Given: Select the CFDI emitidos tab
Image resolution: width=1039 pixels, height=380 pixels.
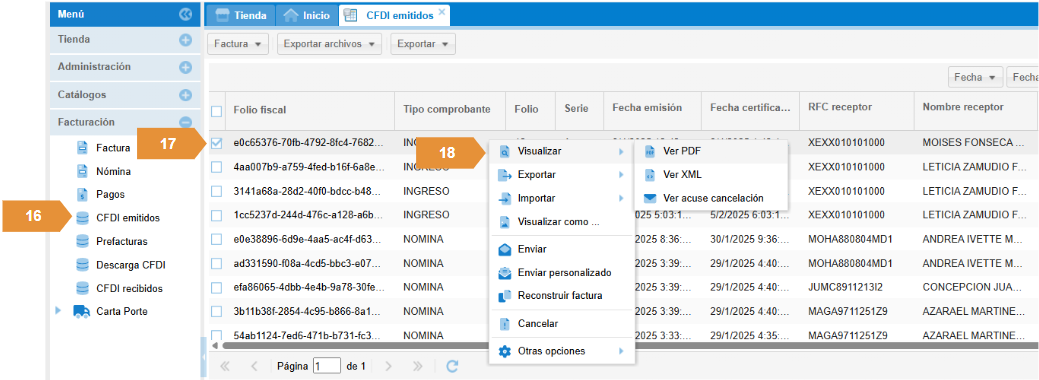Looking at the screenshot, I should [393, 15].
